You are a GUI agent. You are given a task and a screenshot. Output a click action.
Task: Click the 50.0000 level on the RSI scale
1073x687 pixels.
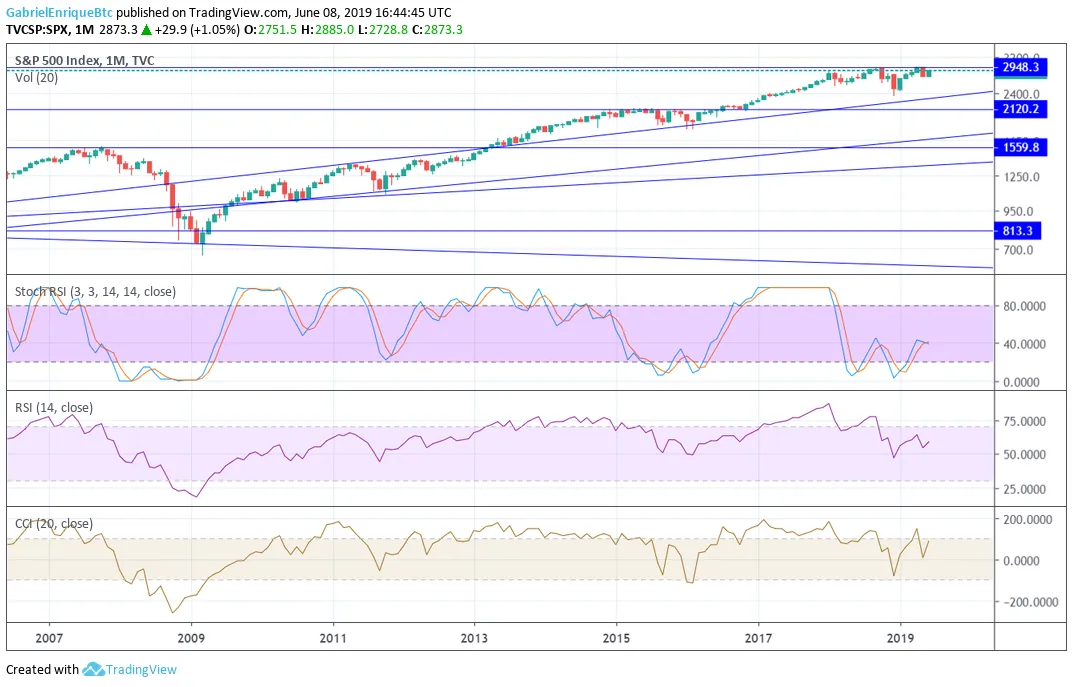[x=1024, y=454]
